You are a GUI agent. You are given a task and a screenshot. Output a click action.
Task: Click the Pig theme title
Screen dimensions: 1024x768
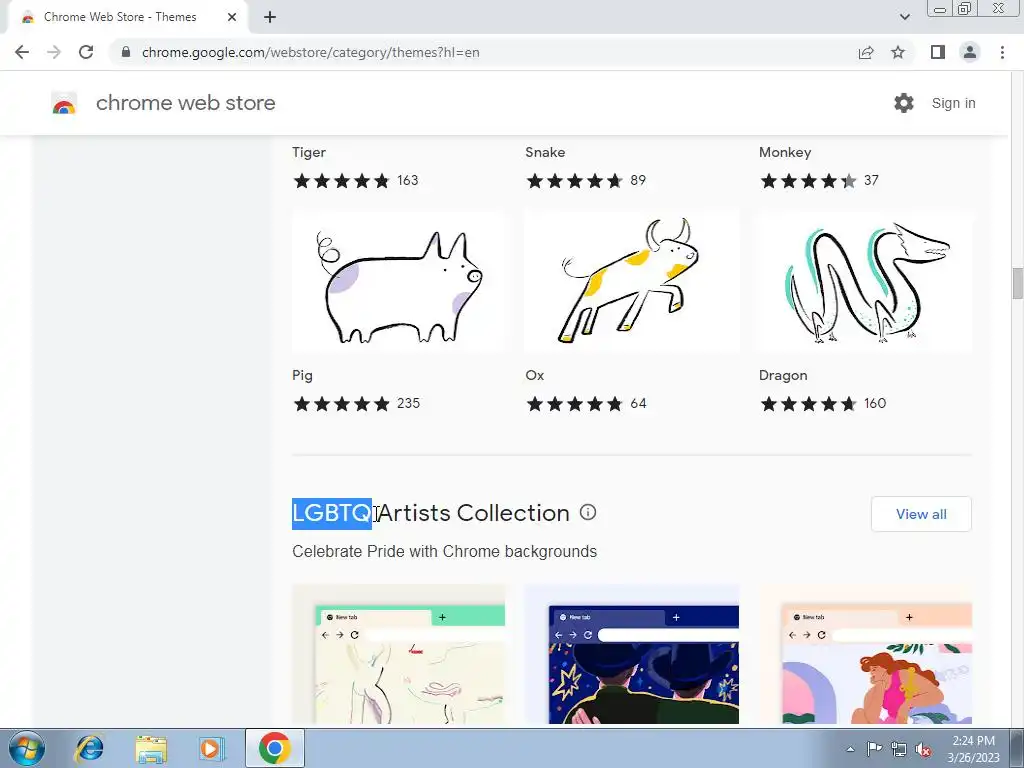click(302, 376)
